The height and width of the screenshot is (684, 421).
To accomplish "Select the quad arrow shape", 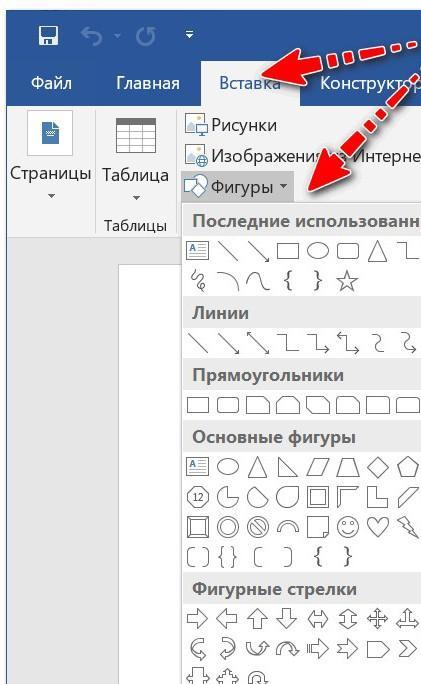I will click(x=377, y=619).
